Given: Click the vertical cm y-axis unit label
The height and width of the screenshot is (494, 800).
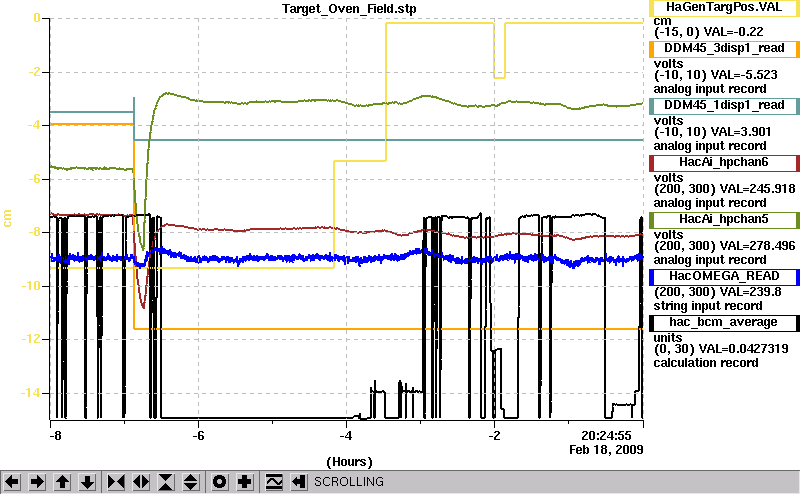Looking at the screenshot, I should (x=7, y=218).
